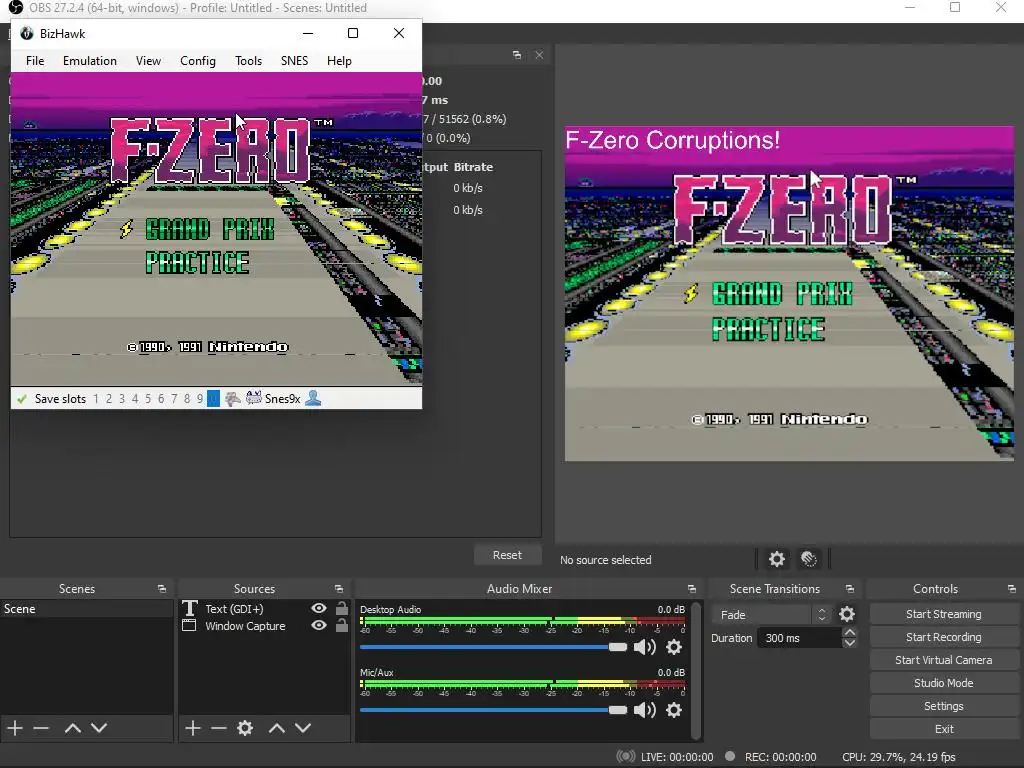Open Desktop Audio settings gear
The width and height of the screenshot is (1024, 768).
[x=674, y=647]
